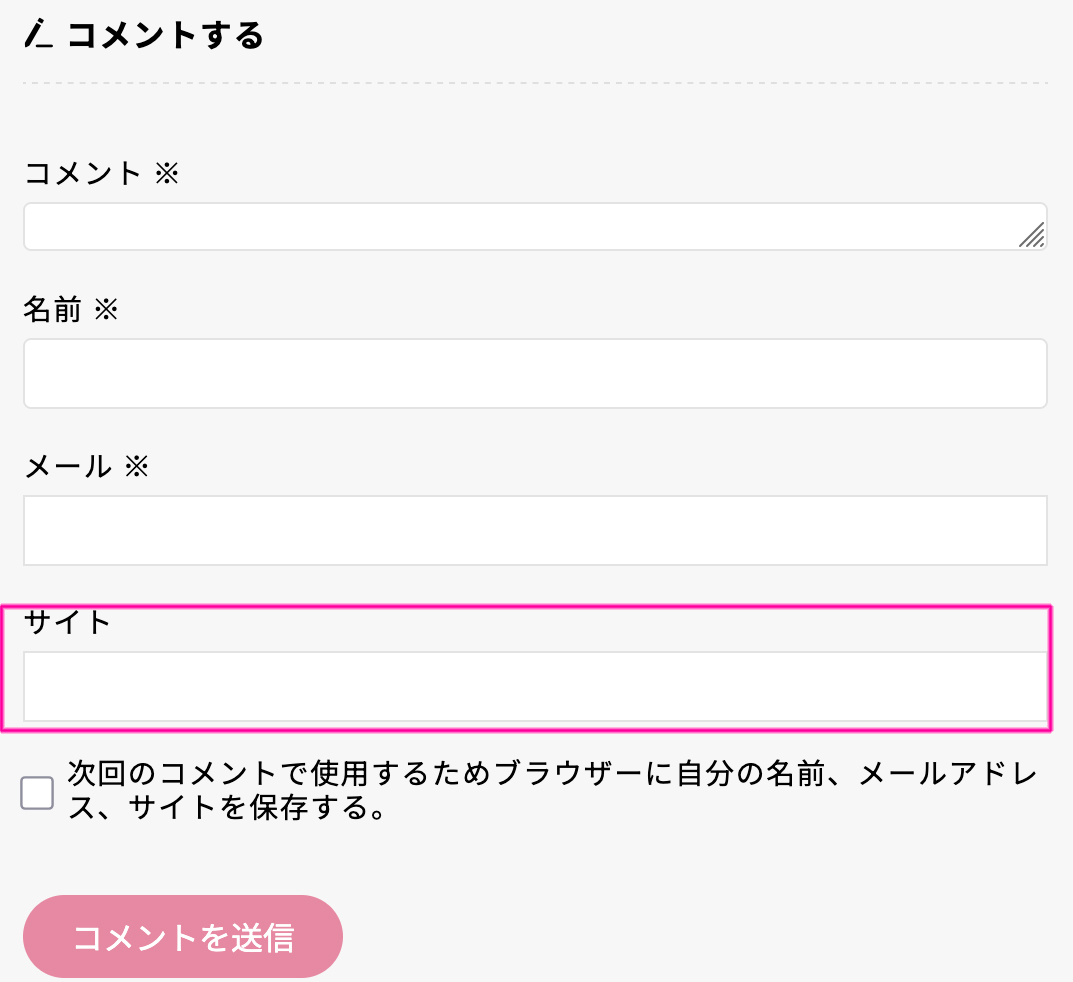Image resolution: width=1073 pixels, height=982 pixels.
Task: Focus the コメント text area
Action: (x=520, y=227)
